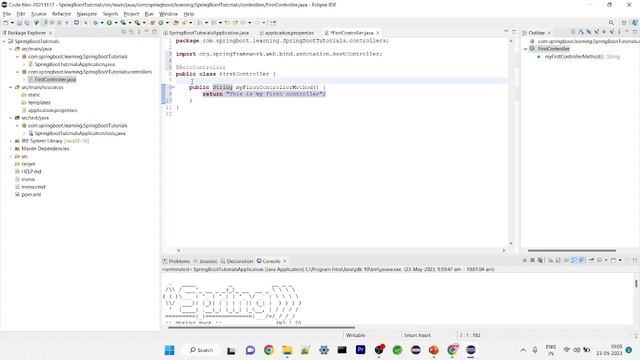
Task: Click the toolbar Search magnifier icon
Action: pos(611,23)
